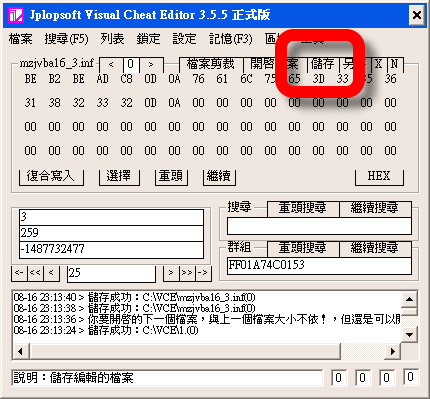Open the 搜尋(F5) menu
The height and width of the screenshot is (399, 430).
[66, 39]
